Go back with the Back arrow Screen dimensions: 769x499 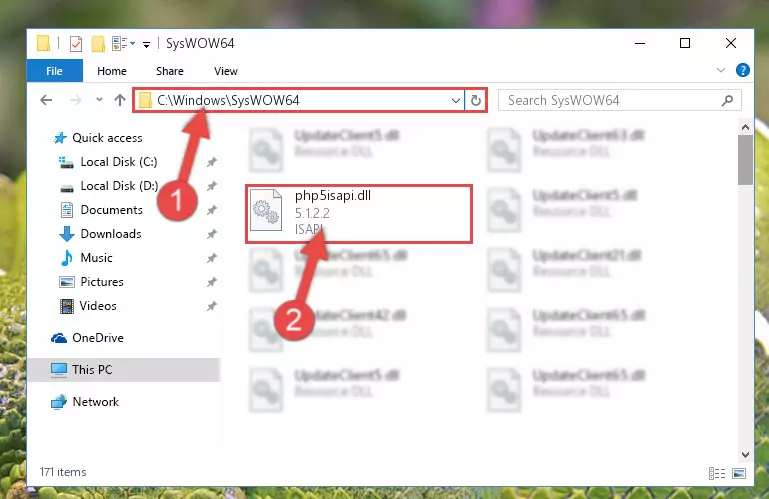pyautogui.click(x=46, y=100)
